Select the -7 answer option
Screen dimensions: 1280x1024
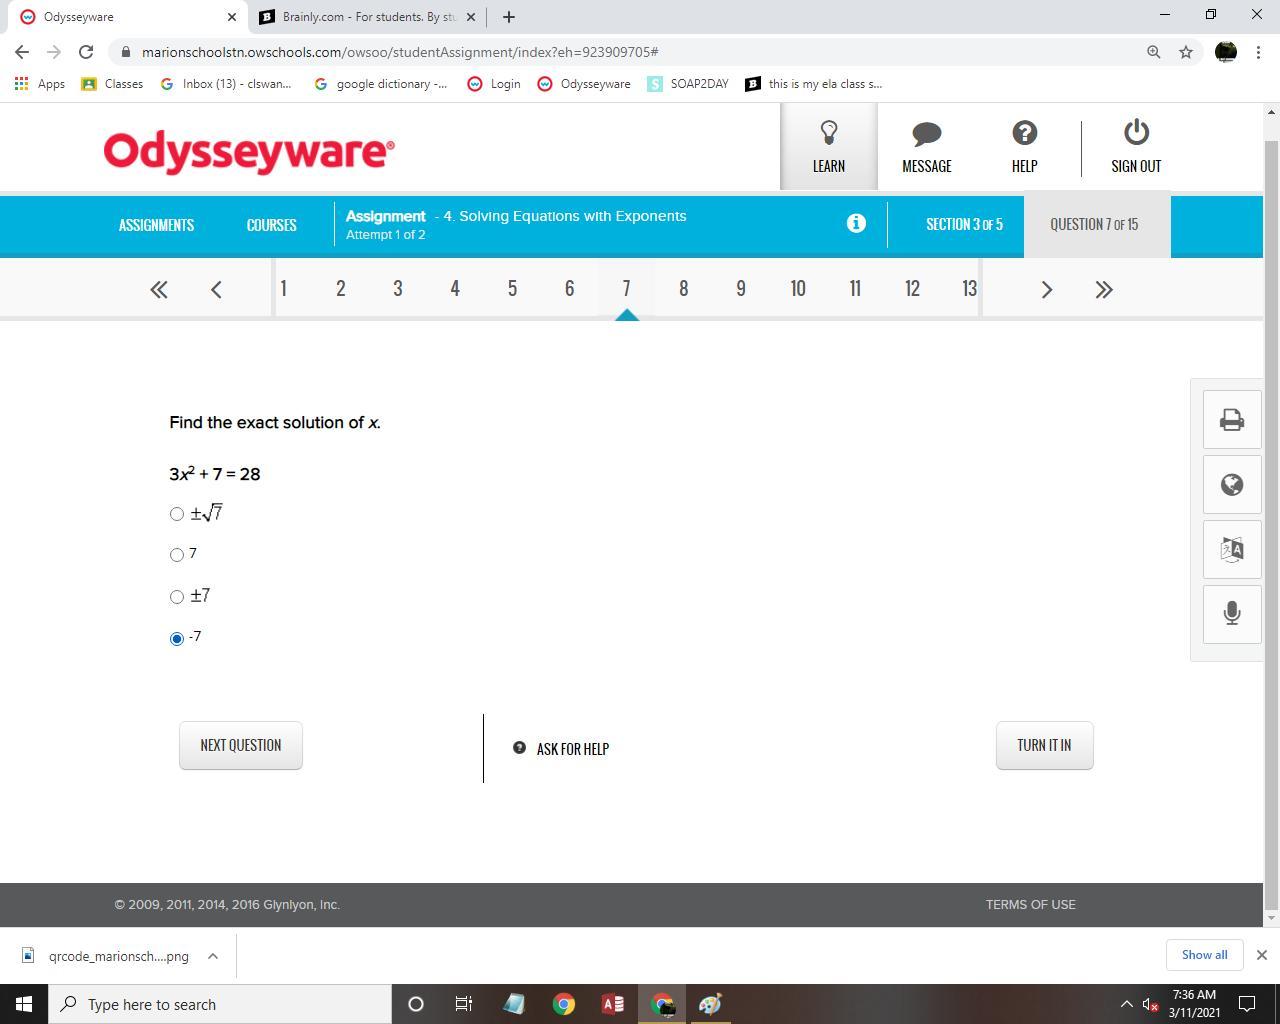pos(177,638)
